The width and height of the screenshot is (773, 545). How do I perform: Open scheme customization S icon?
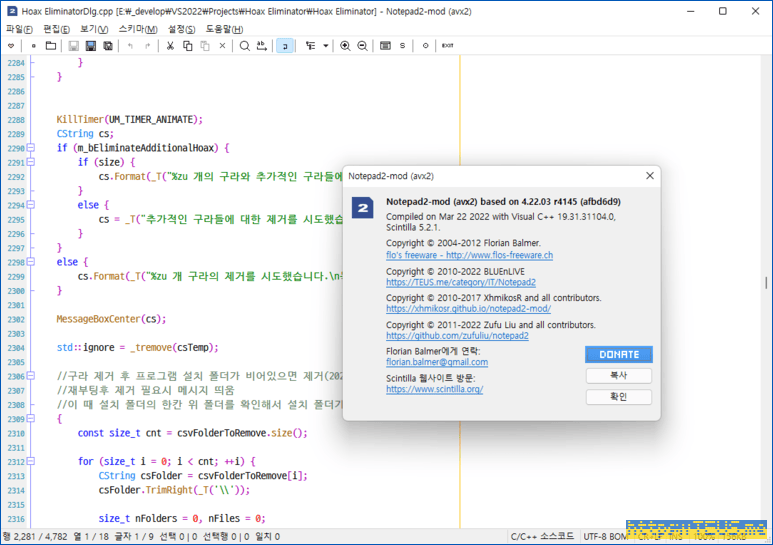[x=402, y=46]
